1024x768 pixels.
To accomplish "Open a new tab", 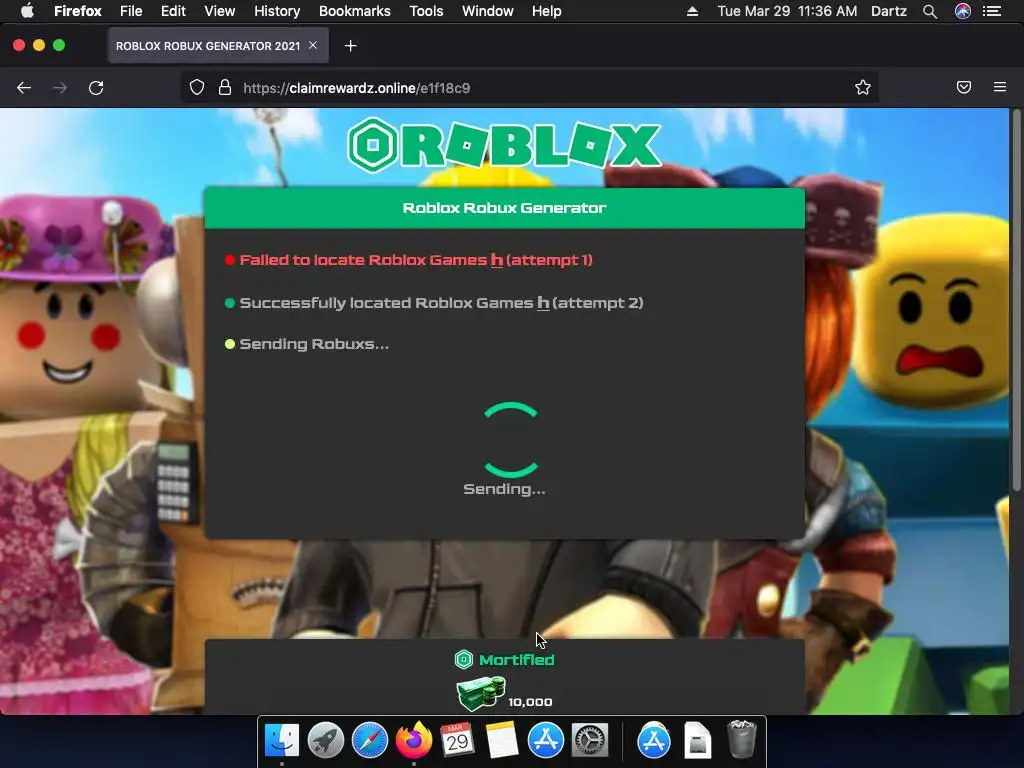I will click(351, 46).
